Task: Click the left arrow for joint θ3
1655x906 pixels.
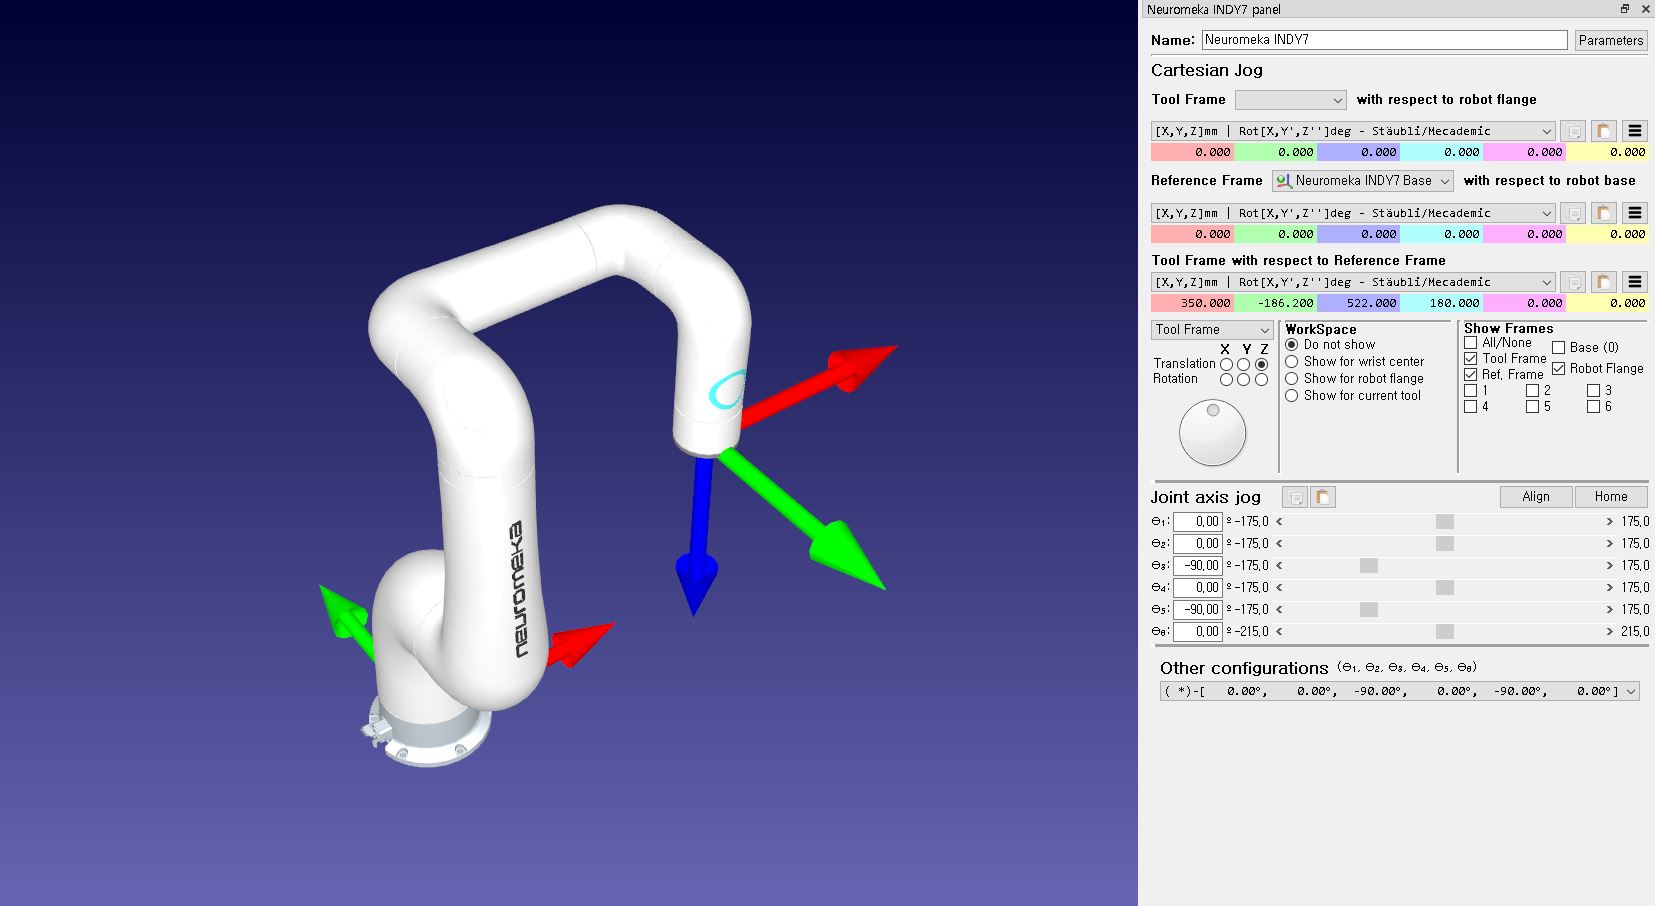Action: (1279, 566)
